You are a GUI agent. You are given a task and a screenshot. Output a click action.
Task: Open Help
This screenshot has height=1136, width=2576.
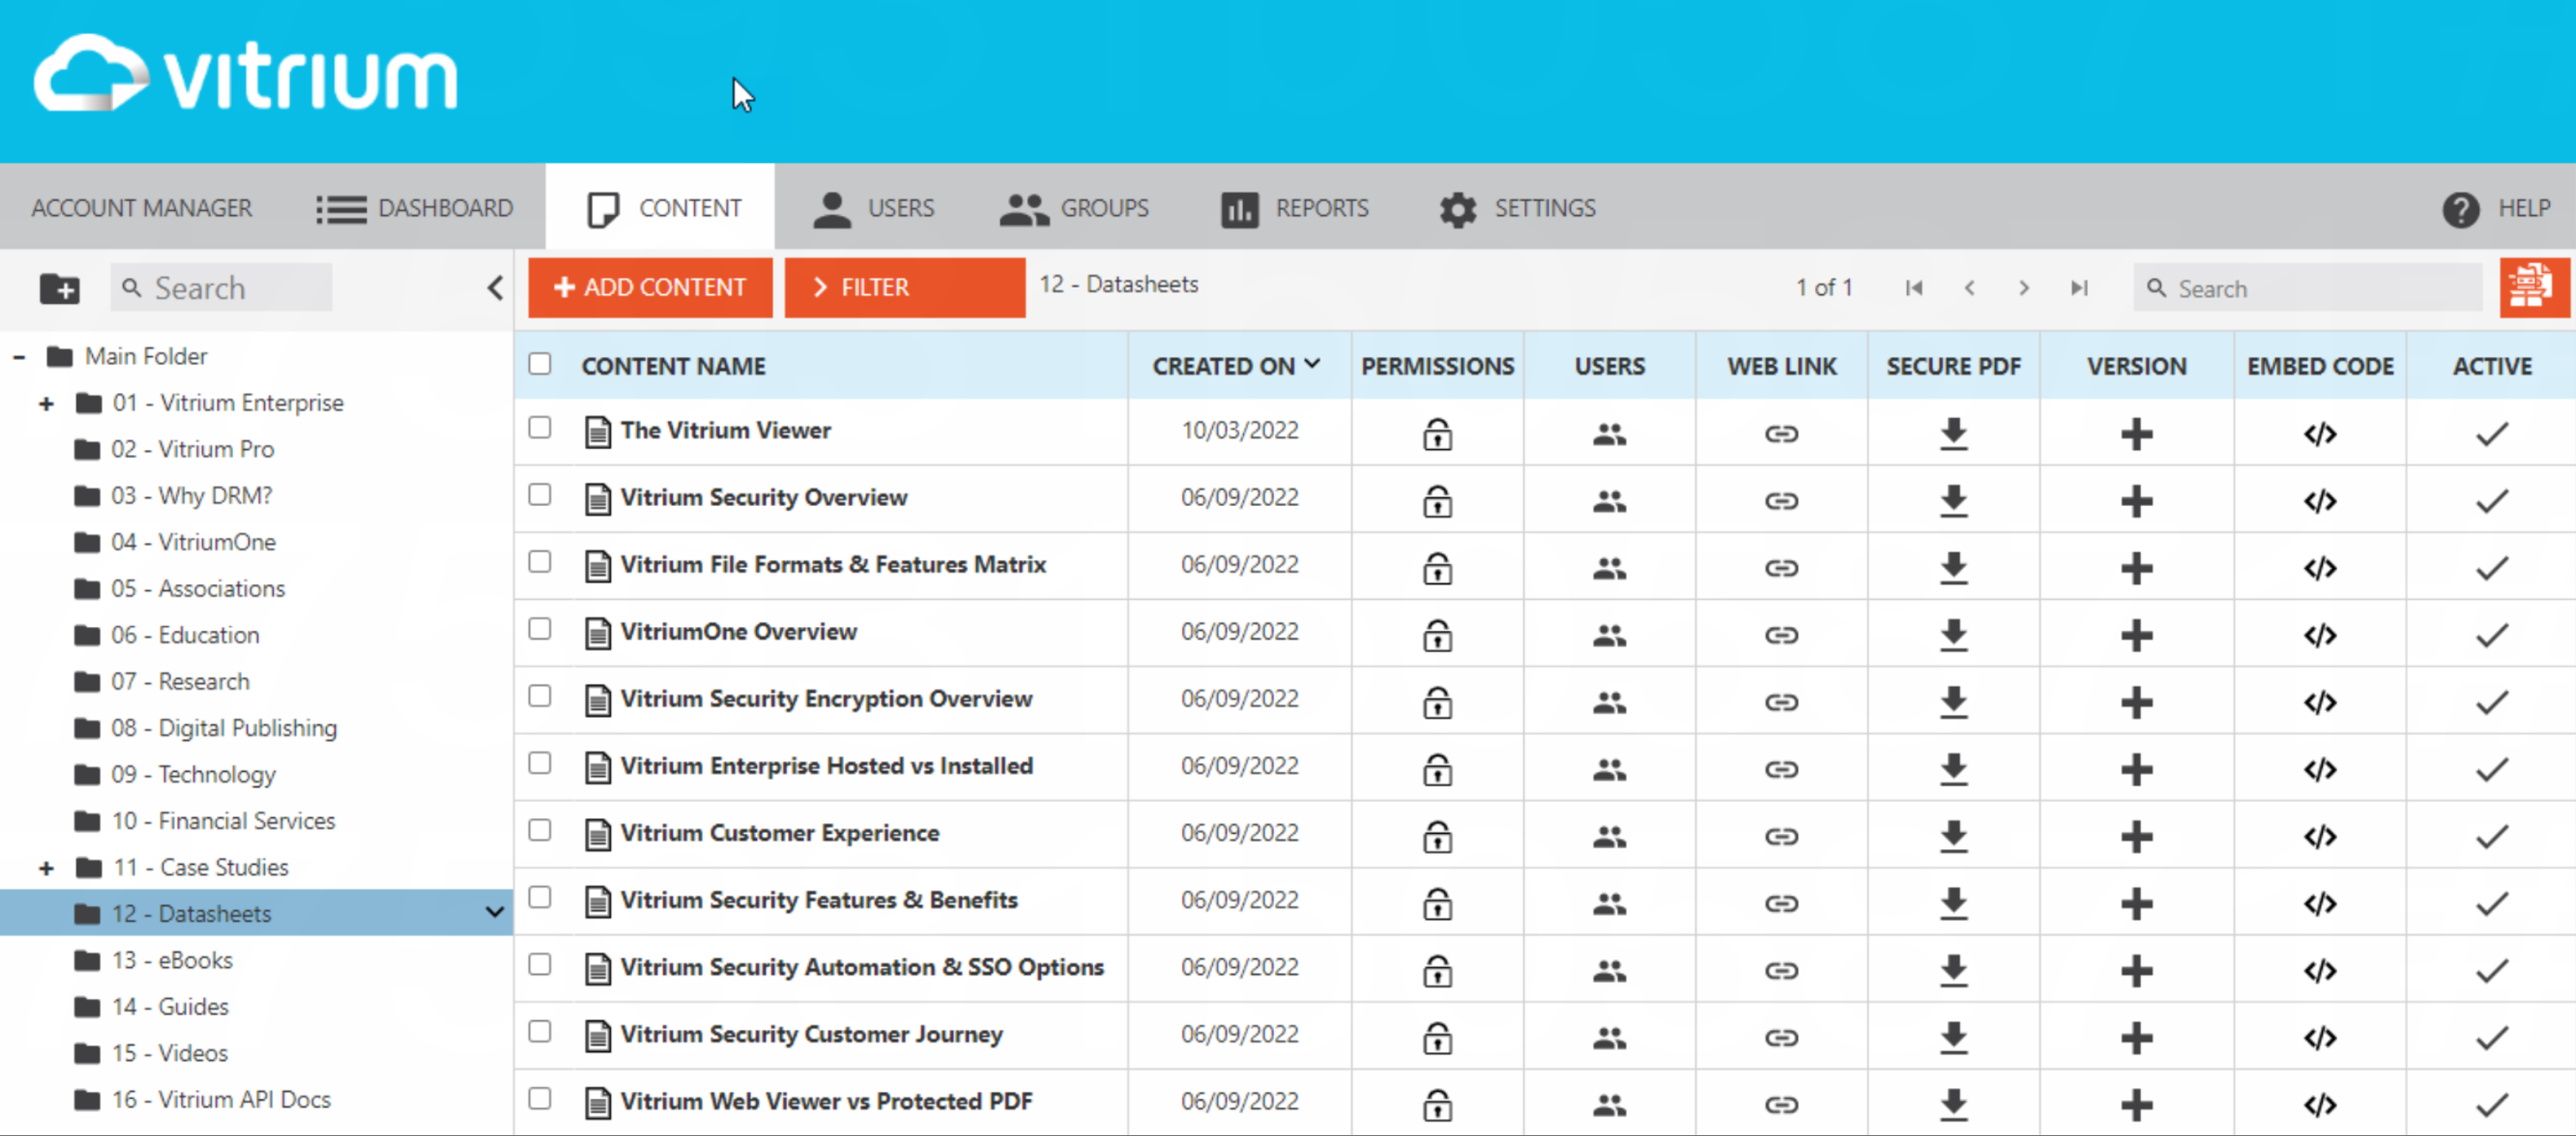click(2496, 208)
